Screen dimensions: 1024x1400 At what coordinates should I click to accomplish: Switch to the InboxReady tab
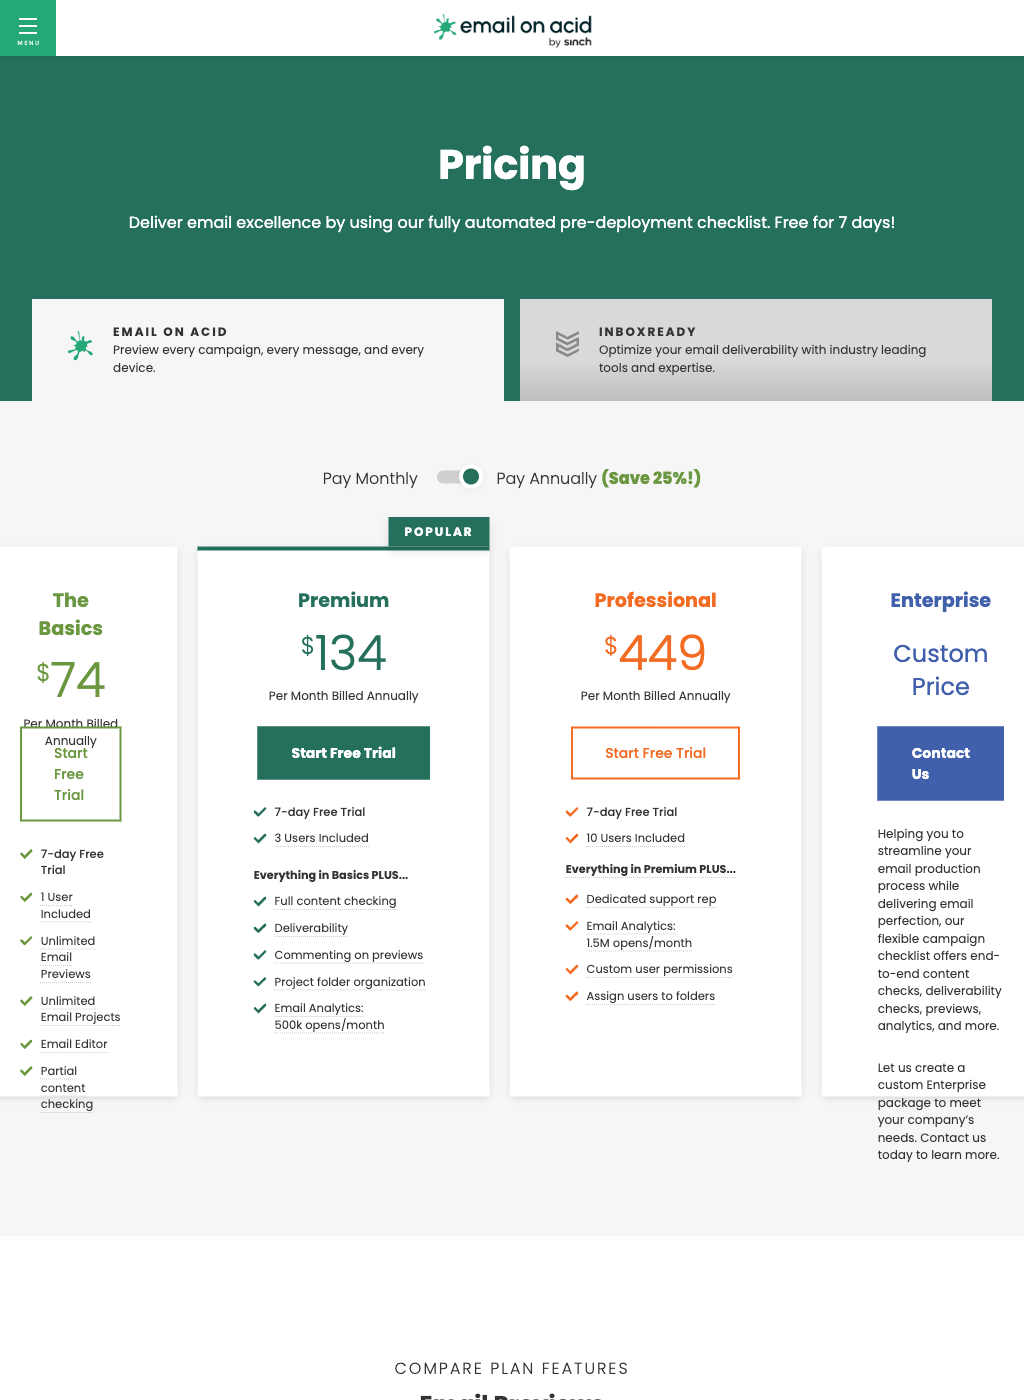756,350
